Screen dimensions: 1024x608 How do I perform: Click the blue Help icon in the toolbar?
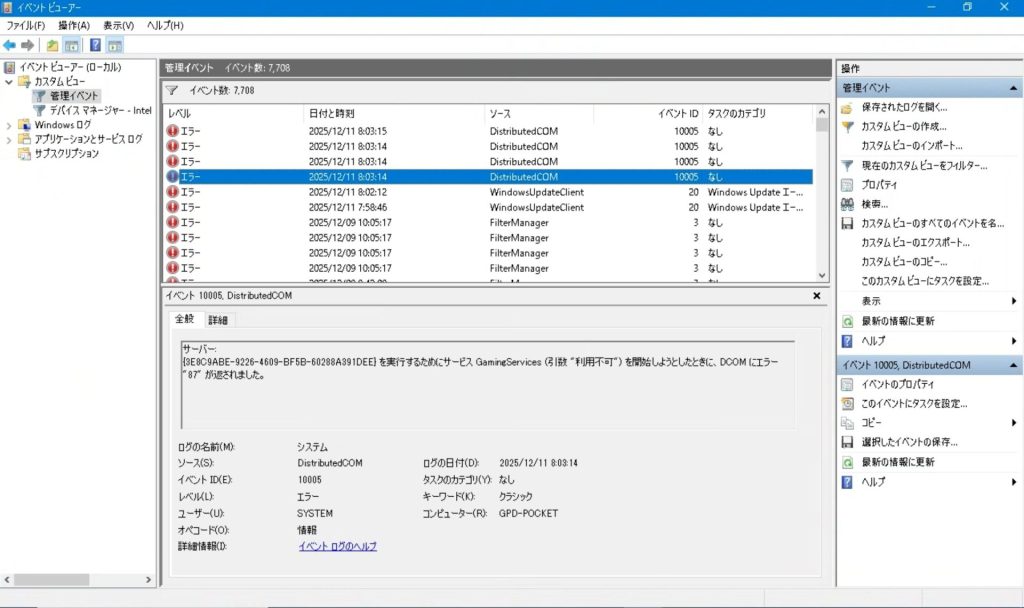pyautogui.click(x=95, y=45)
